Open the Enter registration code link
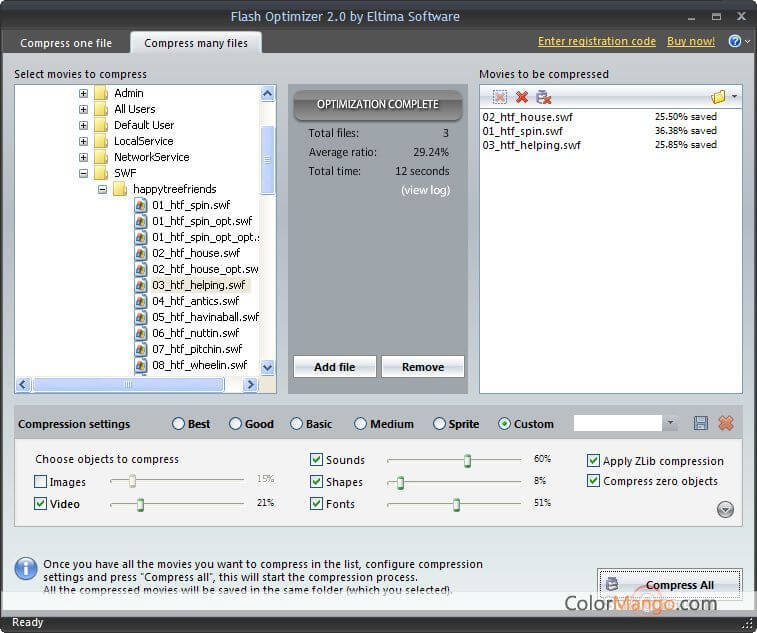Screen dimensions: 757x633 (x=596, y=42)
